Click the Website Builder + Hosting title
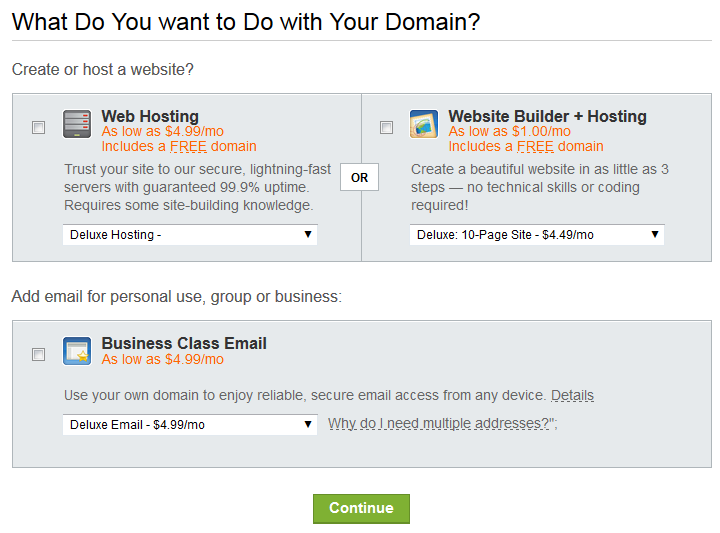 coord(547,116)
